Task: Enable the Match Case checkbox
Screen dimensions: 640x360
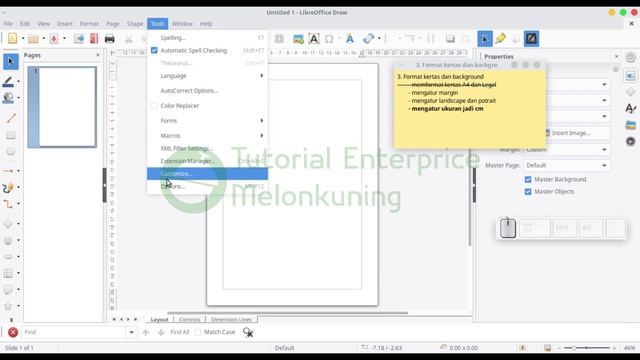Action: coord(198,332)
